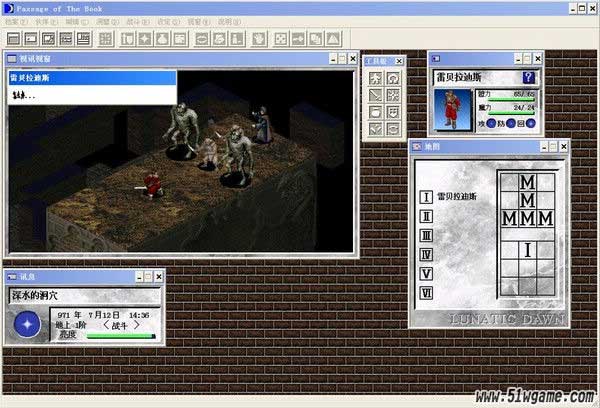Click the third window-layout toolbar icon
This screenshot has height=408, width=600.
coord(49,39)
